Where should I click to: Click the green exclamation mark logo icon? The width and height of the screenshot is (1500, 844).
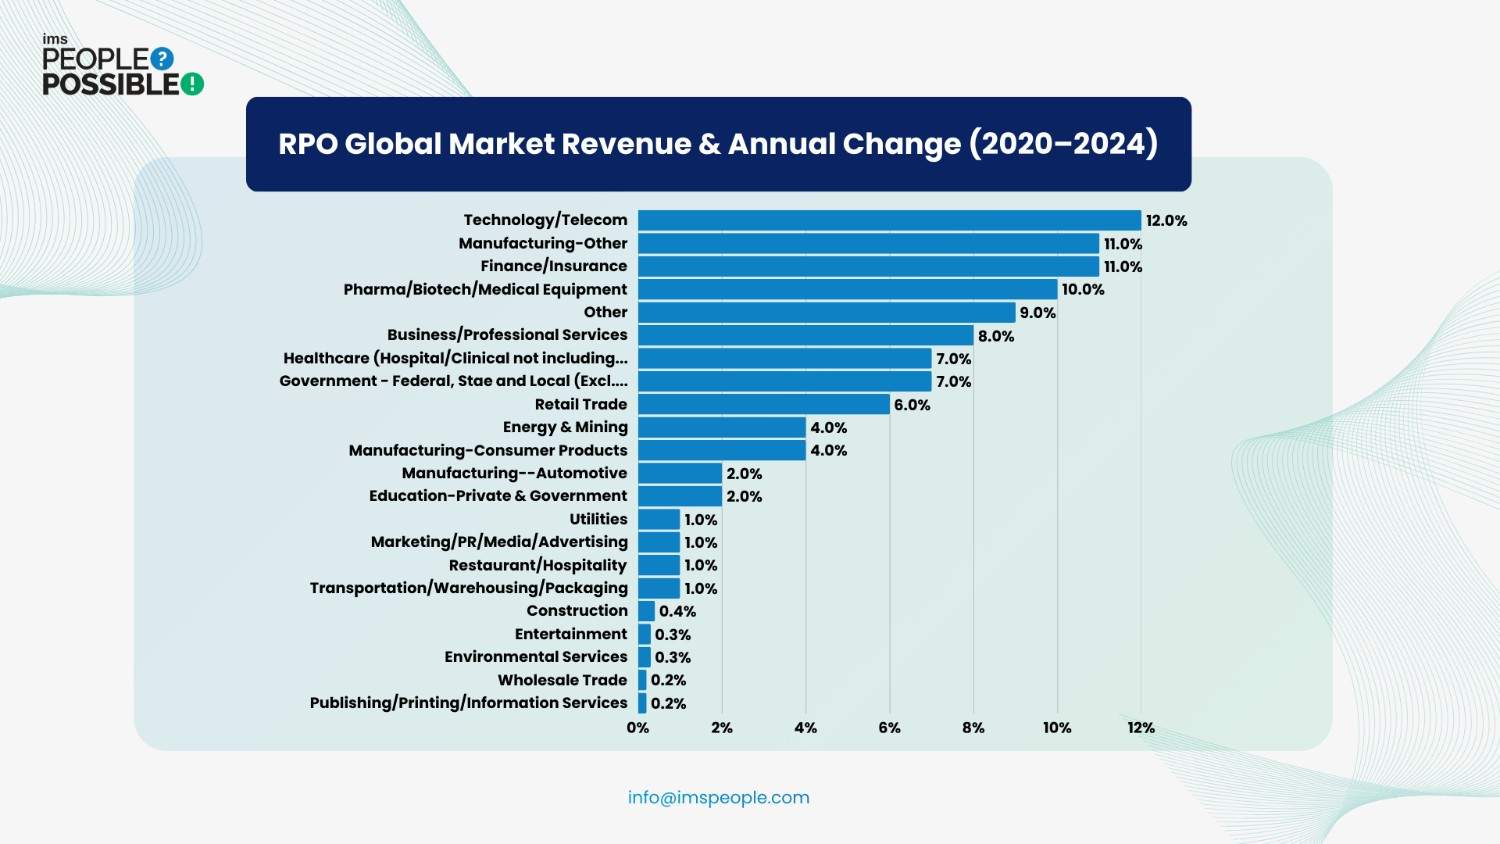click(192, 84)
